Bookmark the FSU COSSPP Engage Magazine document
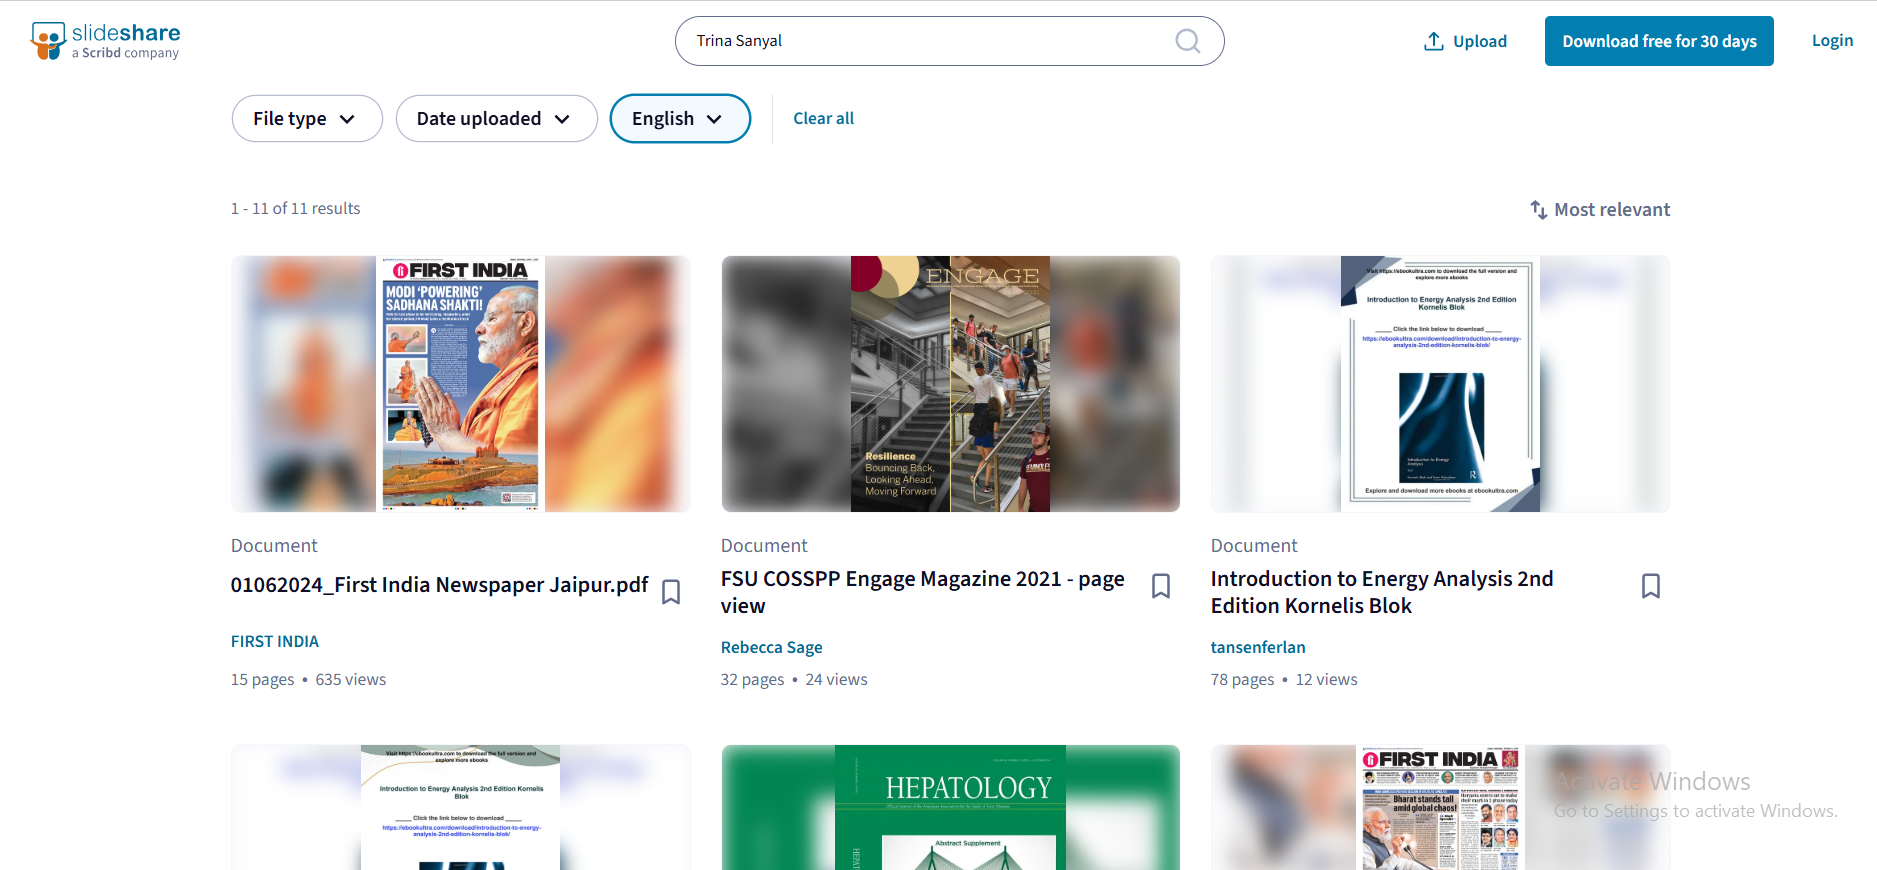The image size is (1877, 870). point(1160,586)
